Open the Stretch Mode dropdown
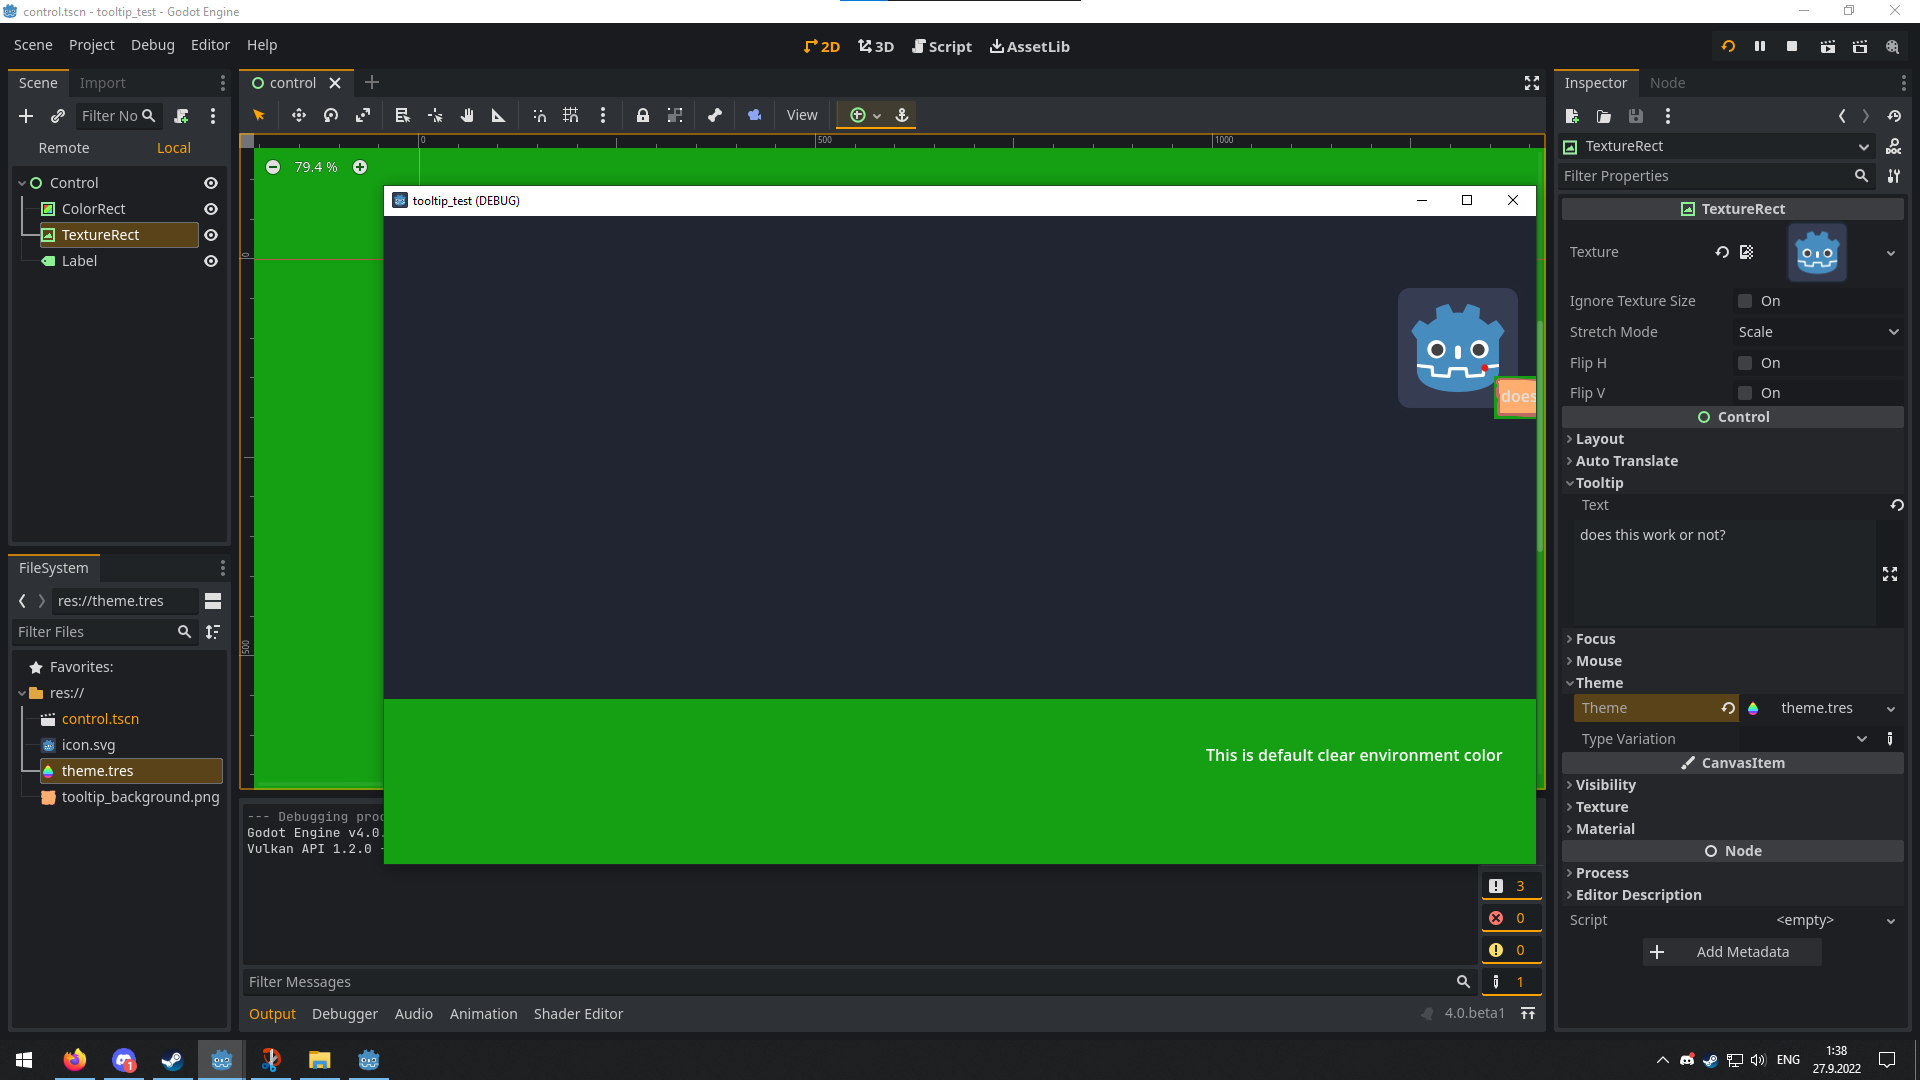Viewport: 1920px width, 1080px height. click(x=1818, y=331)
